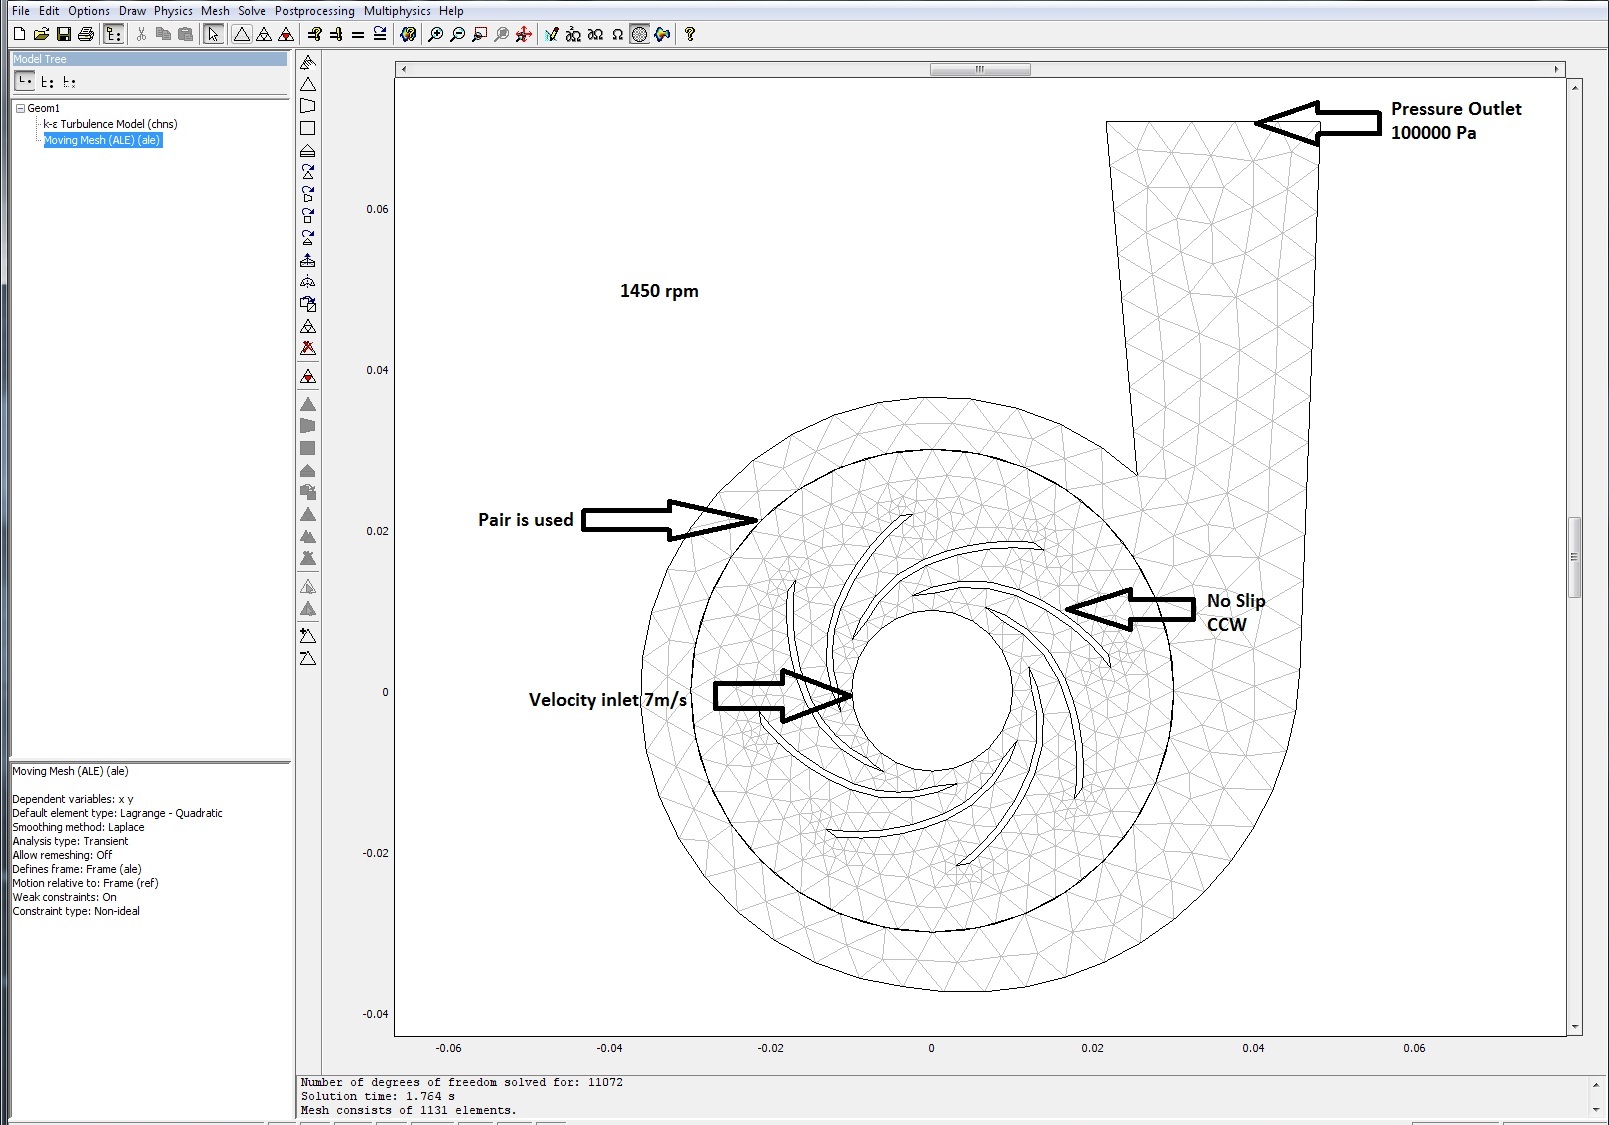Click the Solve equals-sign icon
This screenshot has height=1125, width=1609.
pos(358,34)
